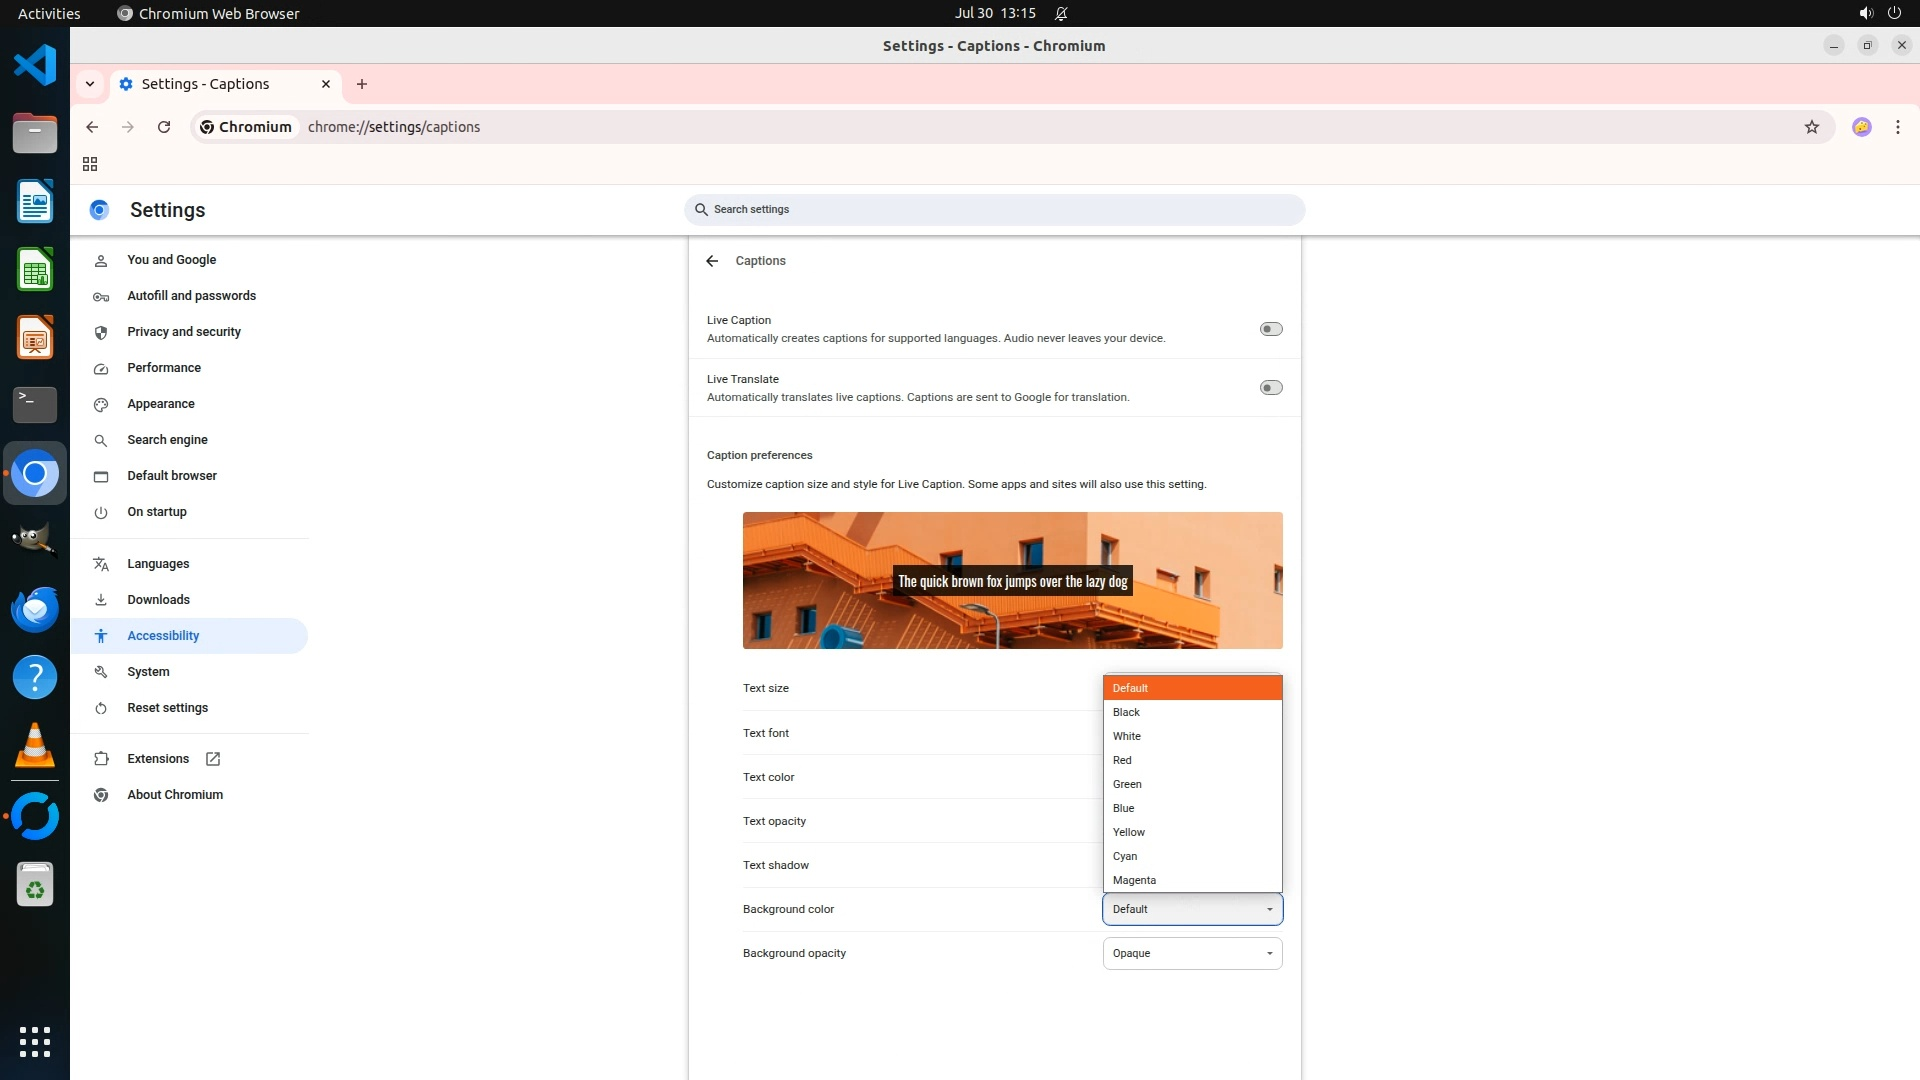Open Privacy and security settings section
The width and height of the screenshot is (1920, 1080).
[x=184, y=332]
